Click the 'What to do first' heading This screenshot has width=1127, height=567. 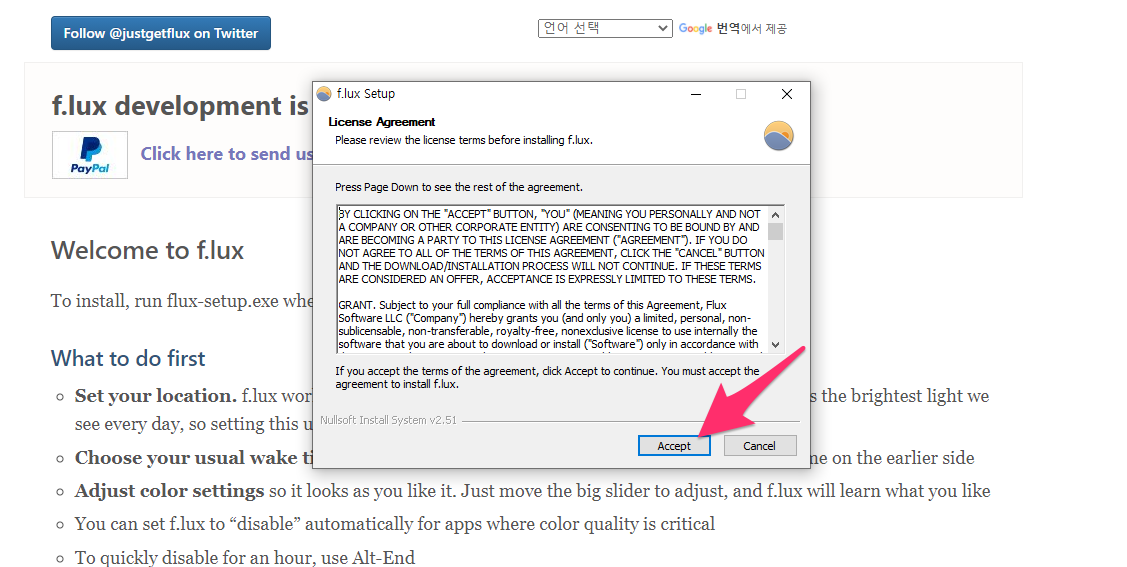click(x=128, y=358)
